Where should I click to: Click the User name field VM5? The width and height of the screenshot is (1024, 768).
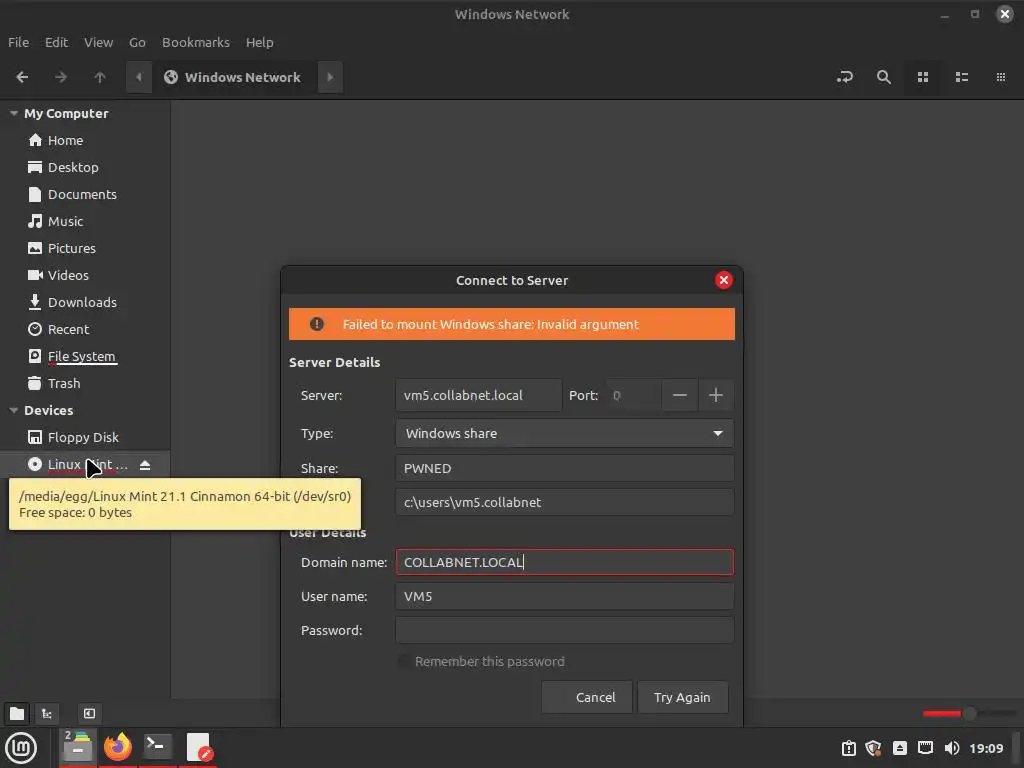[x=564, y=596]
